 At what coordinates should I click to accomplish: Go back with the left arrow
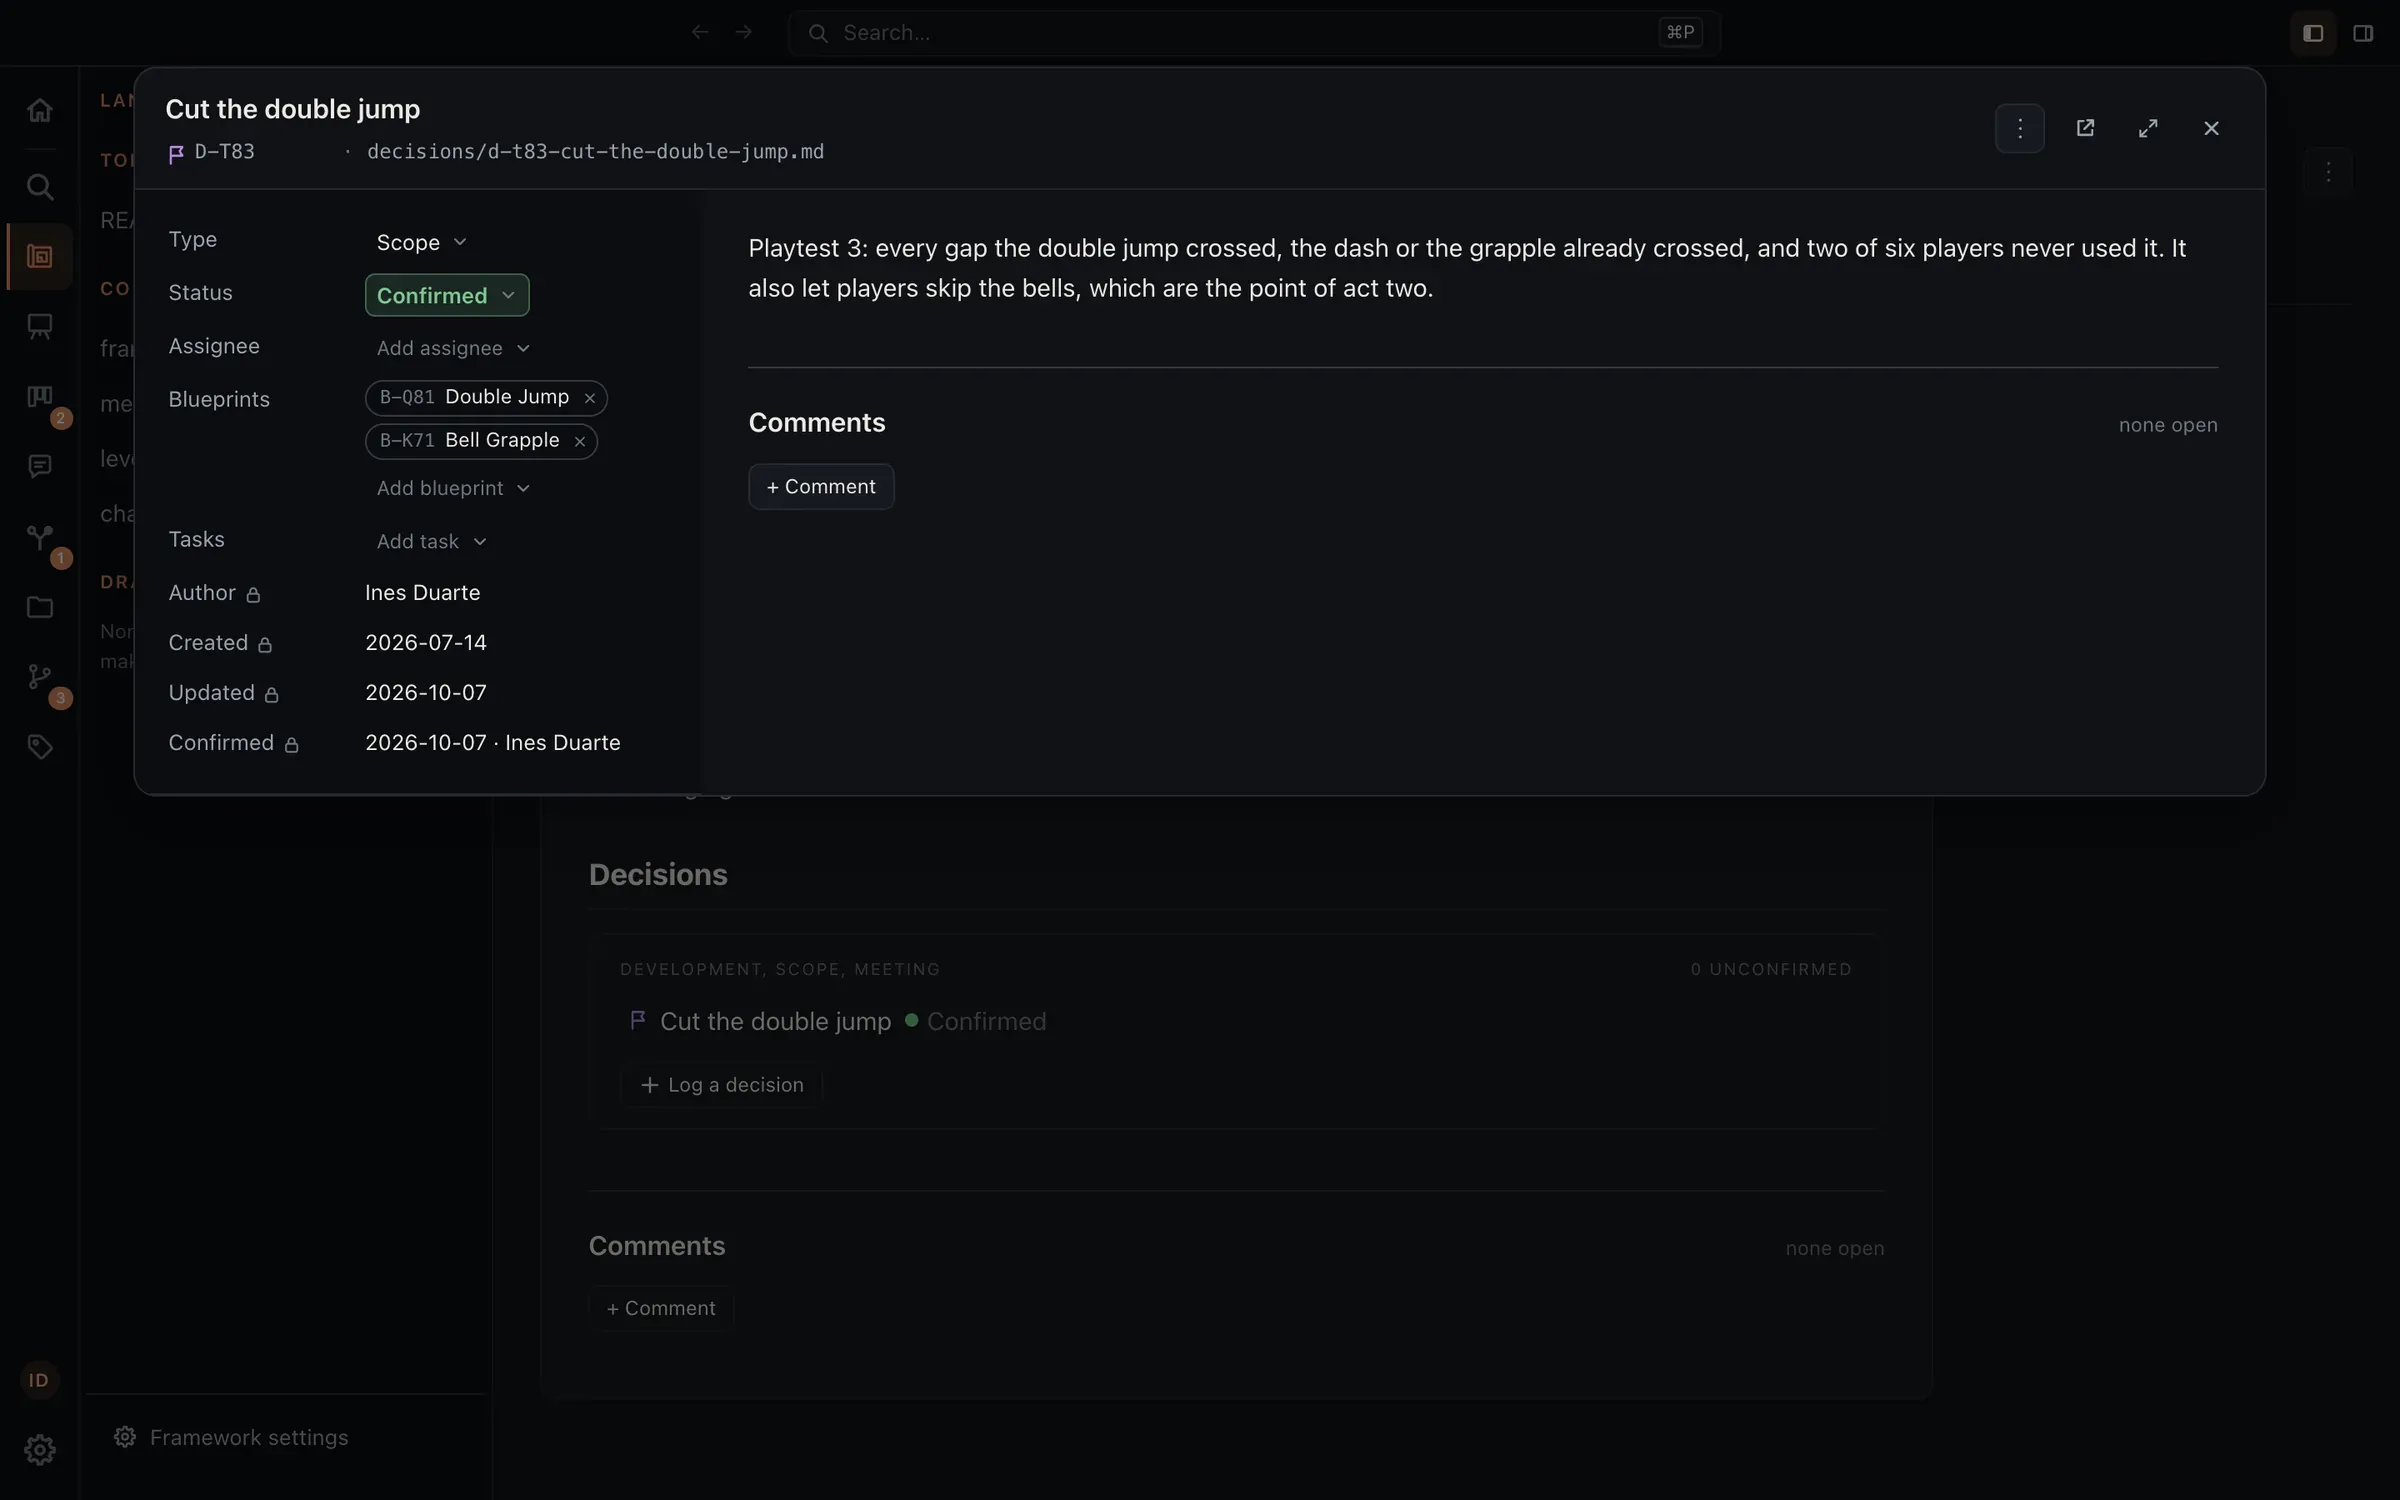(700, 33)
